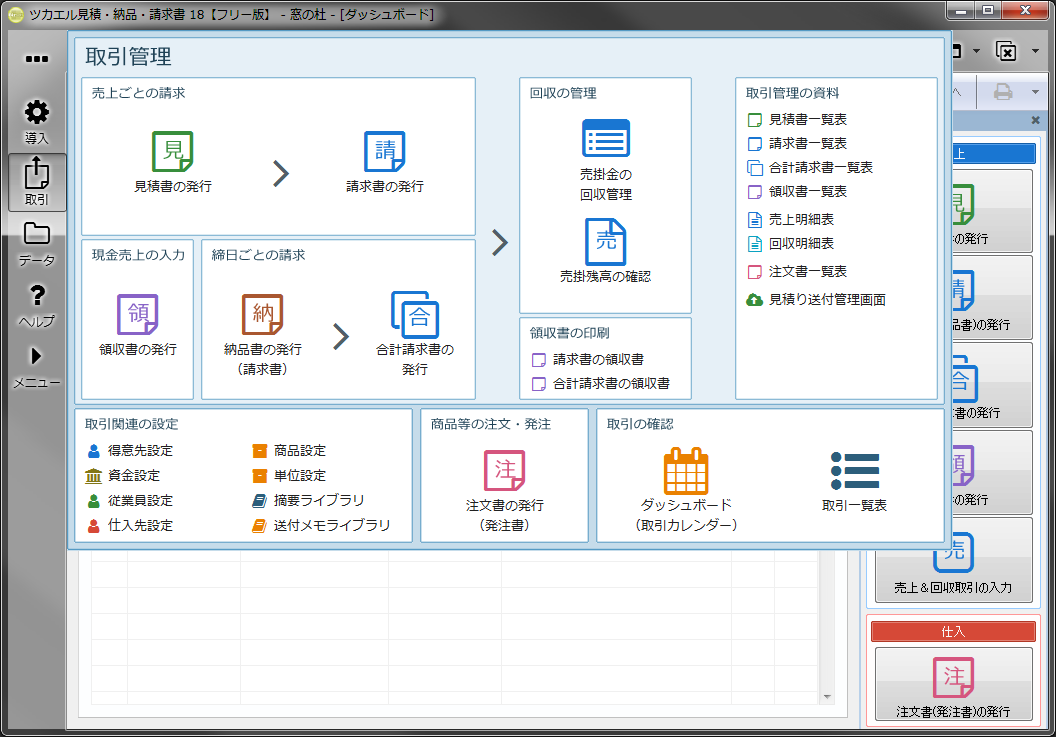
Task: Open ダッシュボード(取引カレンダー) calendar icon
Action: (686, 471)
